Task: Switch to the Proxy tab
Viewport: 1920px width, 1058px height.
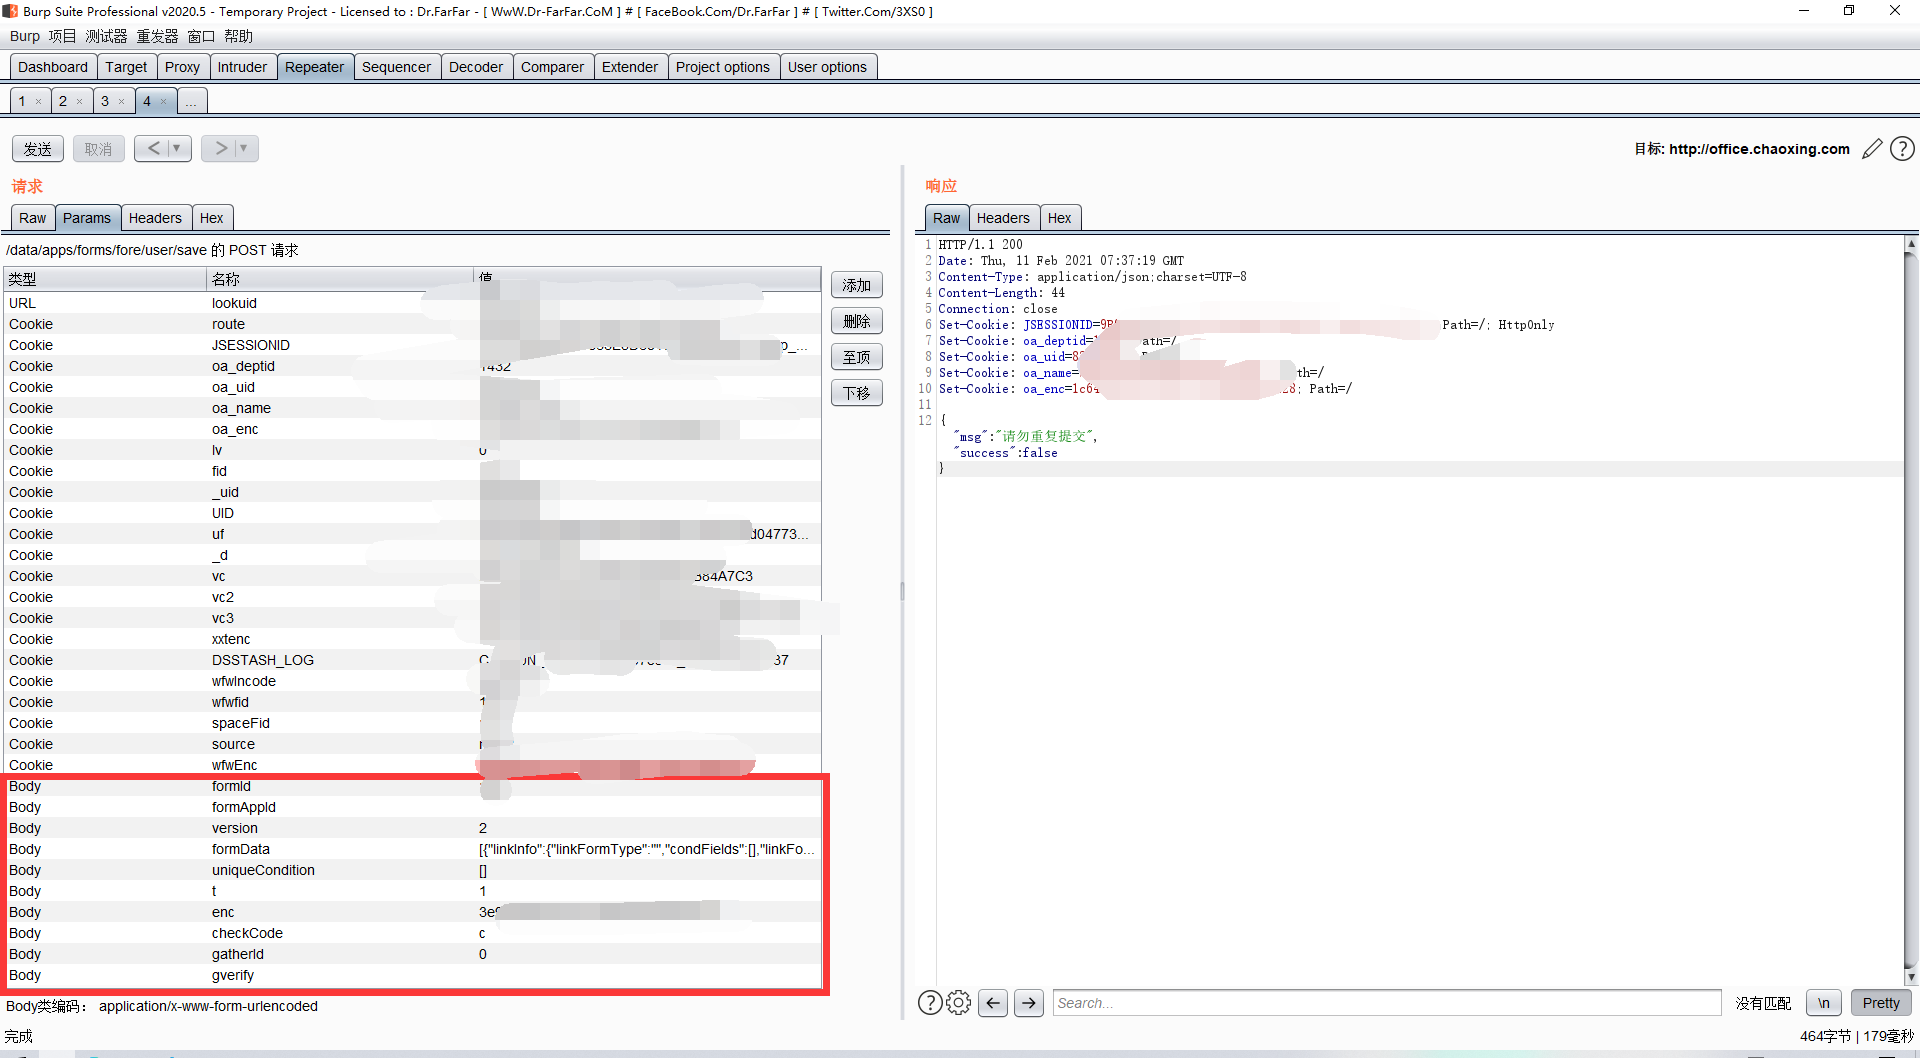Action: pyautogui.click(x=182, y=67)
